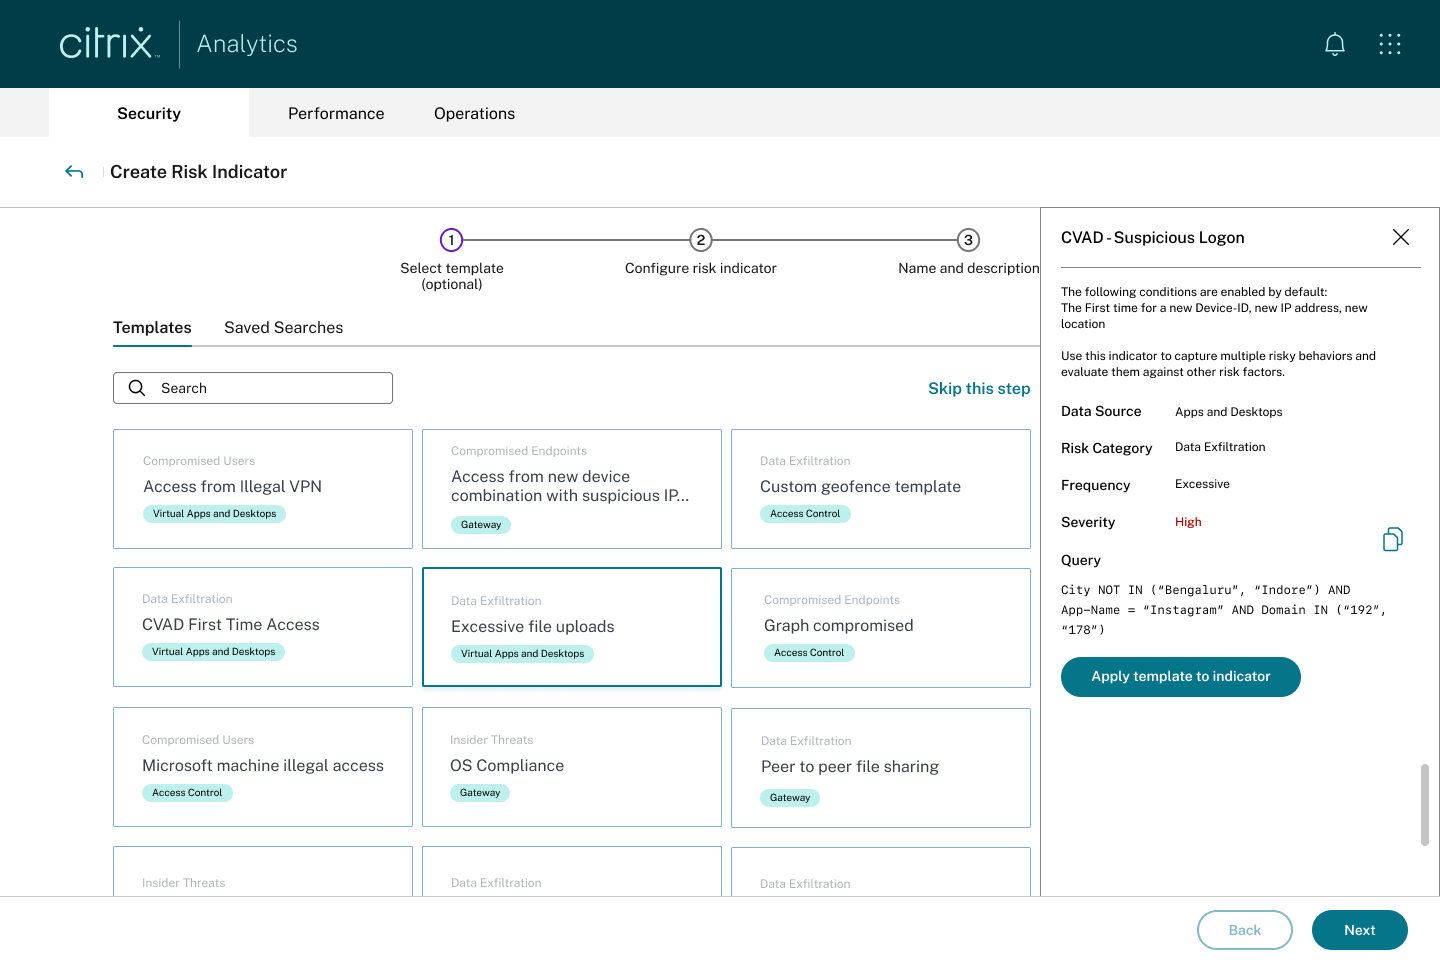Go back using the arrow beside Create Risk Indicator
This screenshot has width=1440, height=966.
[x=74, y=172]
